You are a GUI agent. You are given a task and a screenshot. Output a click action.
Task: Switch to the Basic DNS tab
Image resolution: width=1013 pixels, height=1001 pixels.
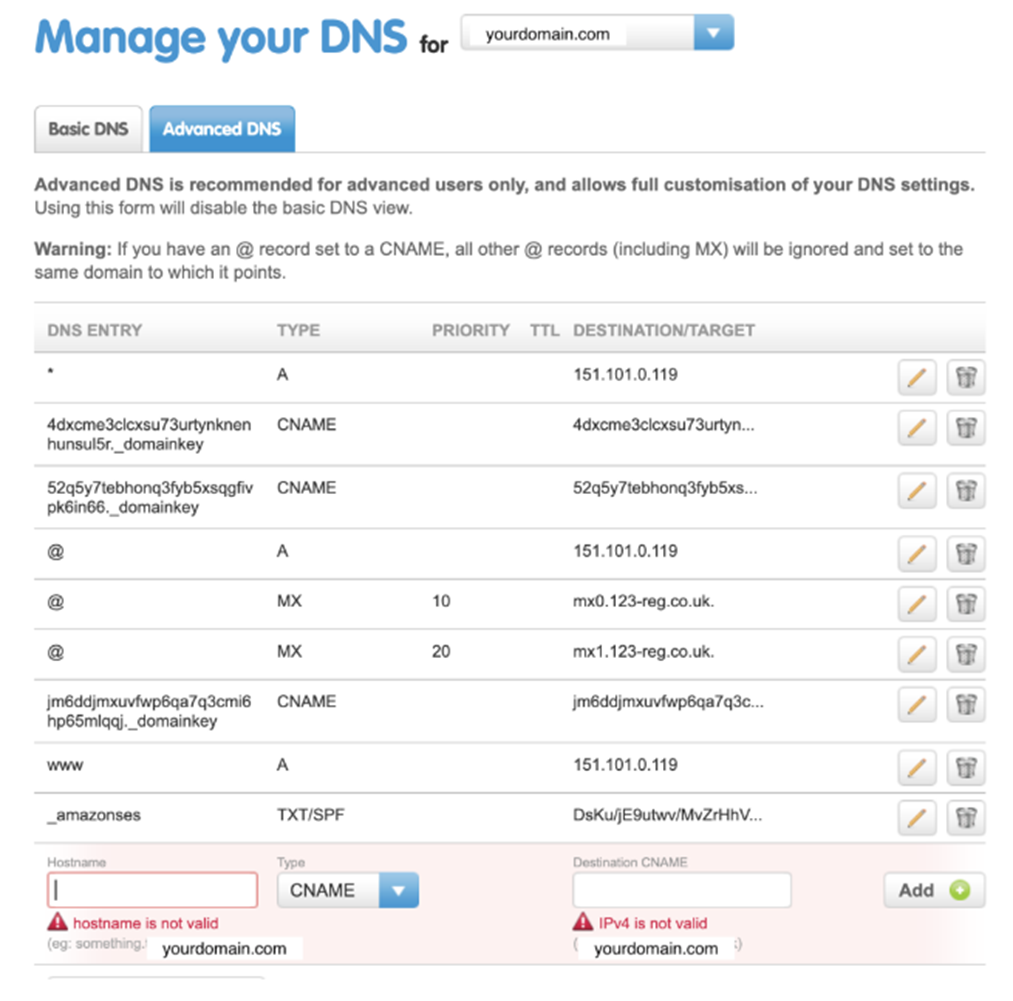(88, 128)
